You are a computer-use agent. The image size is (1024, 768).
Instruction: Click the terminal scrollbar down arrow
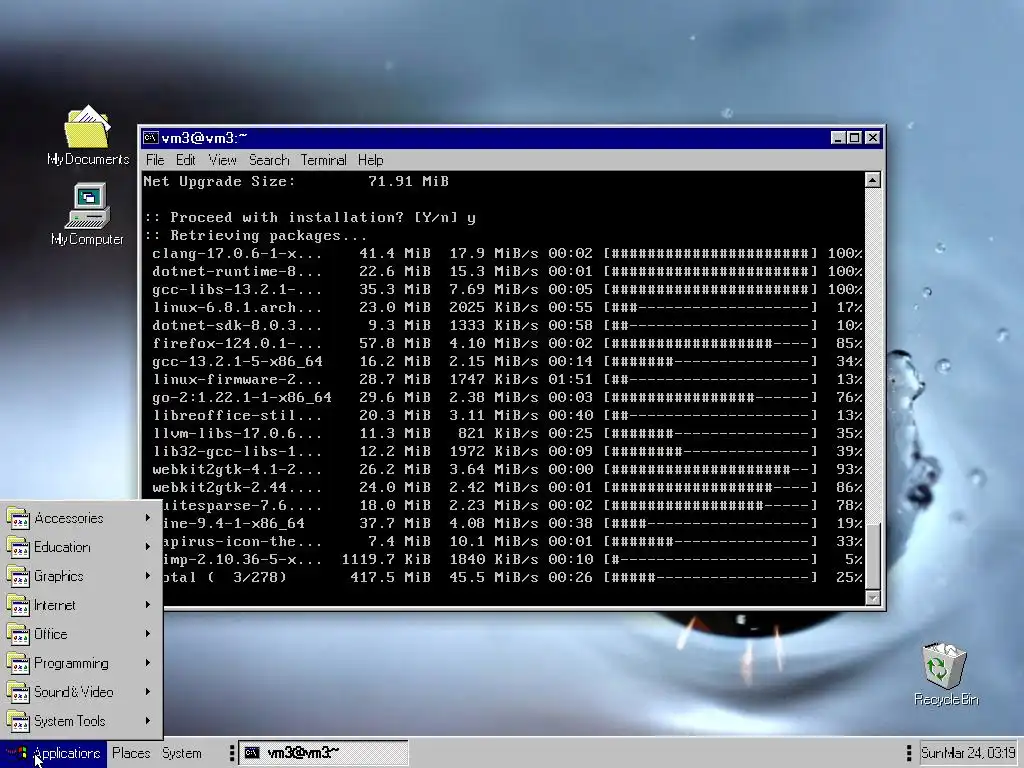[x=872, y=598]
